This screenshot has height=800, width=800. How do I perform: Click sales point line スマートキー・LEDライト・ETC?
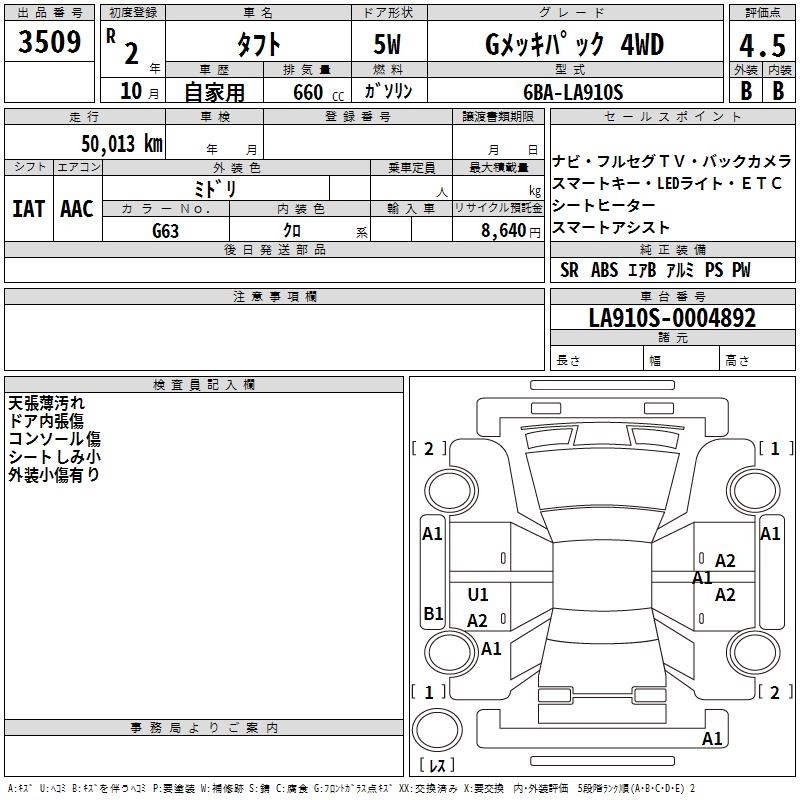(667, 183)
